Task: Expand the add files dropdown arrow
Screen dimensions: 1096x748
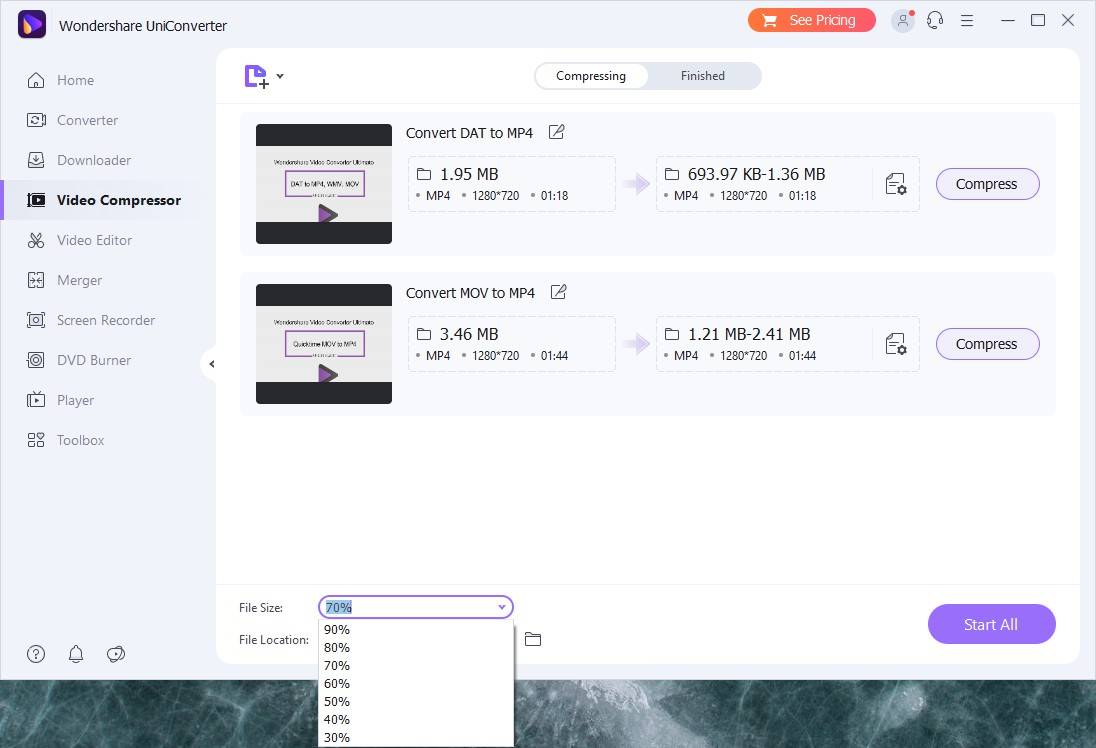Action: (280, 75)
